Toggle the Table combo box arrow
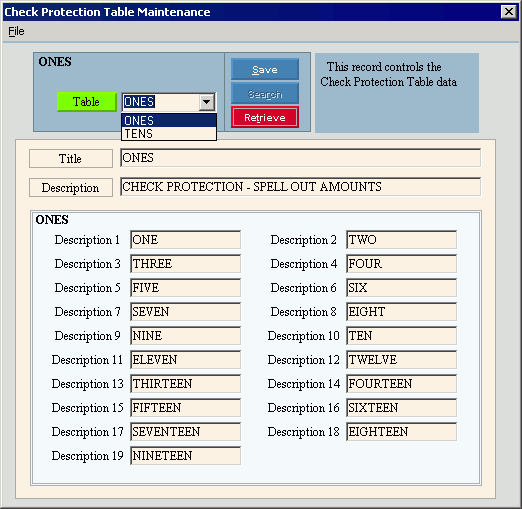The image size is (522, 509). coord(207,102)
